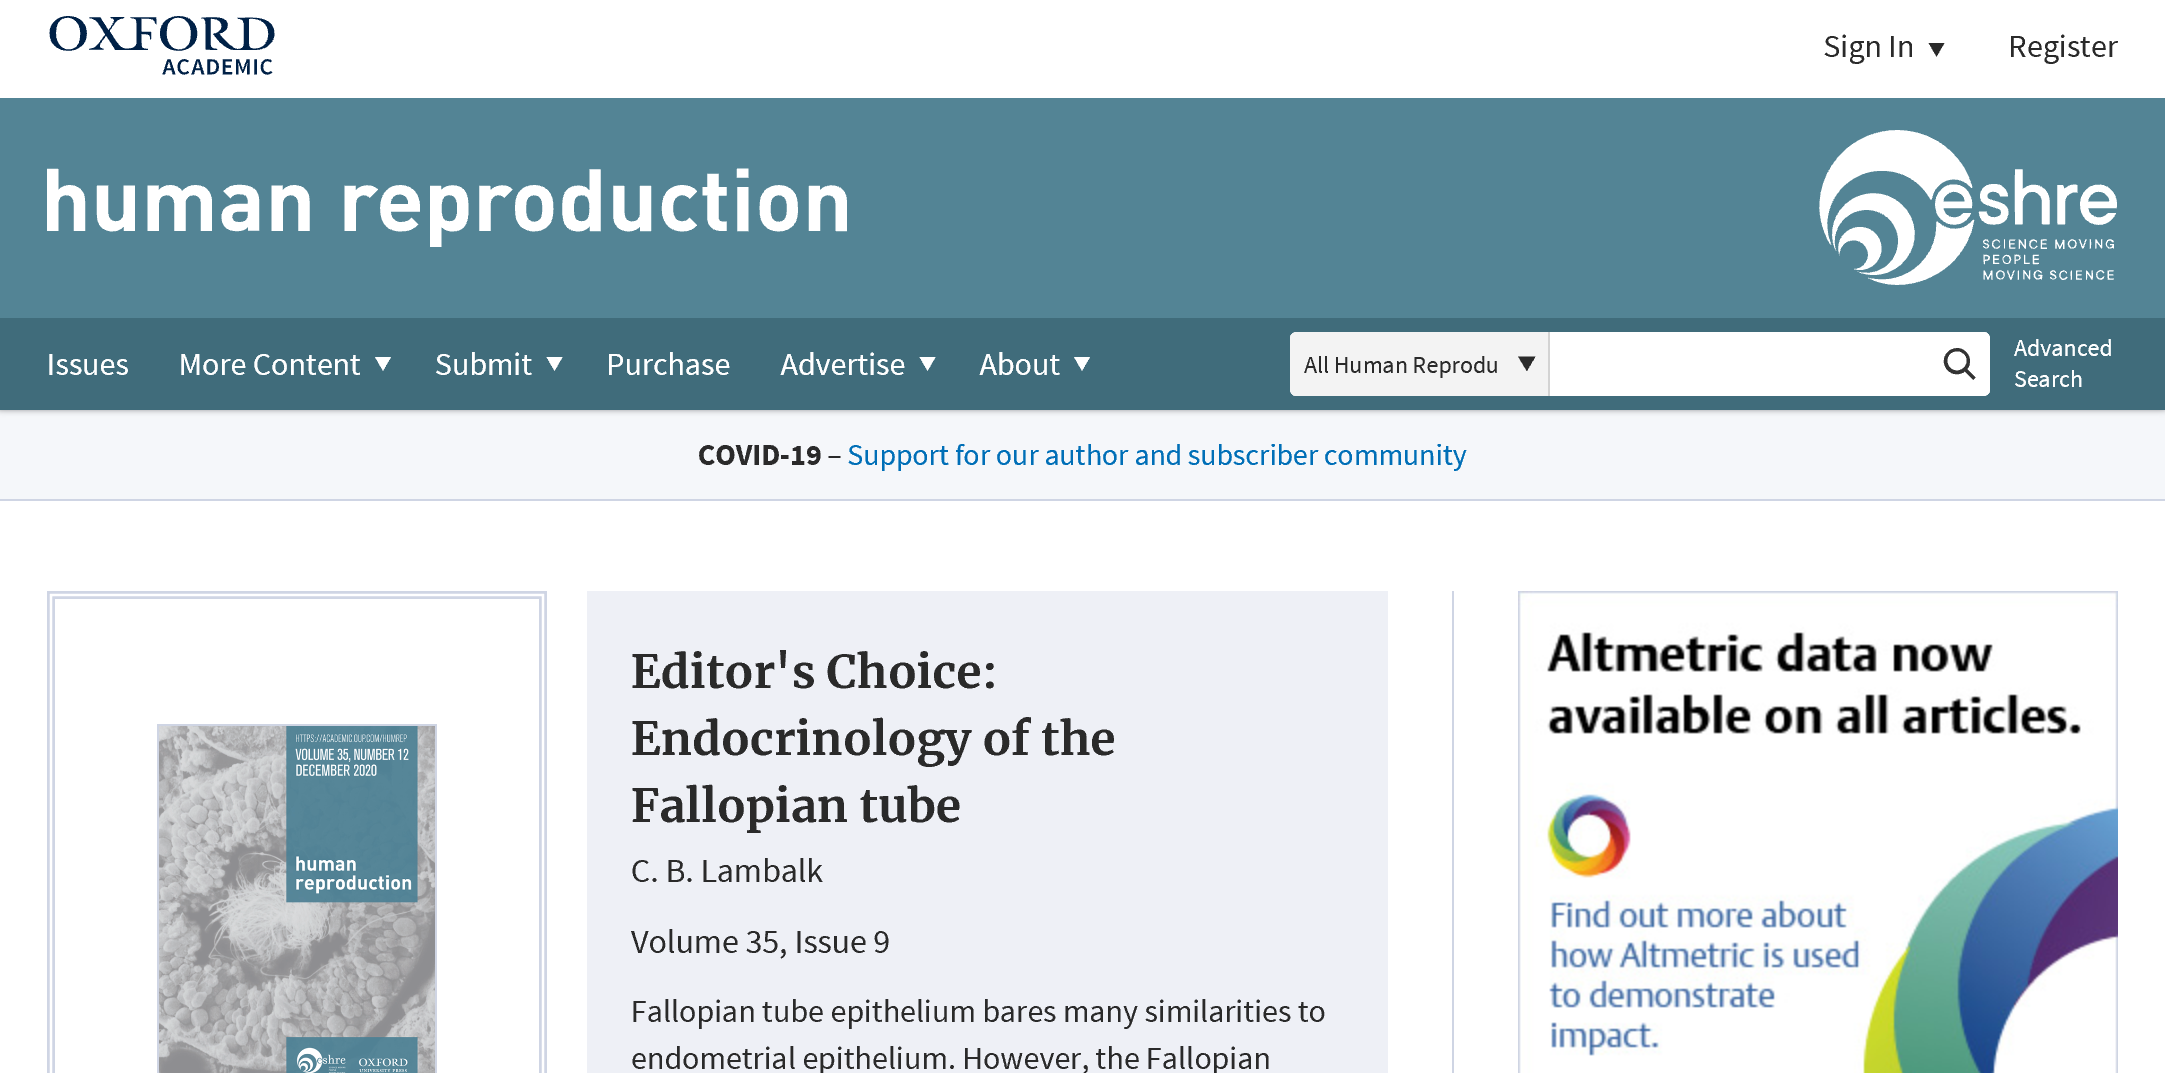Click the magnifying glass search icon

[x=1959, y=364]
